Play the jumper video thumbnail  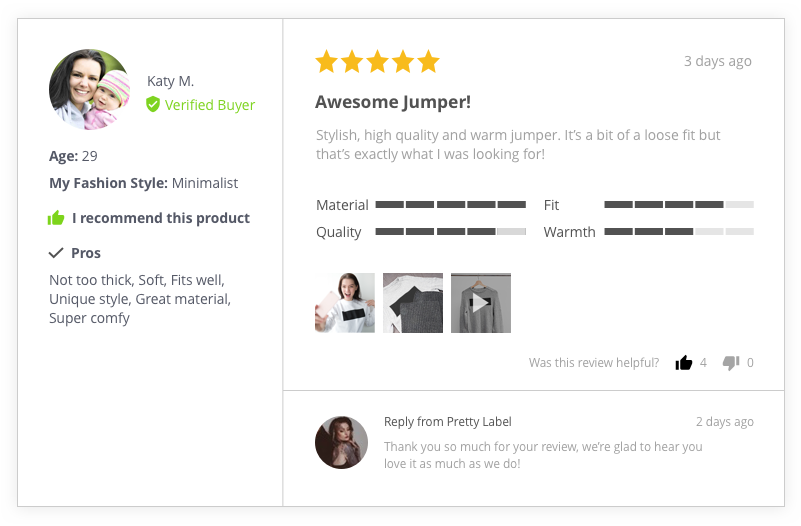[481, 303]
